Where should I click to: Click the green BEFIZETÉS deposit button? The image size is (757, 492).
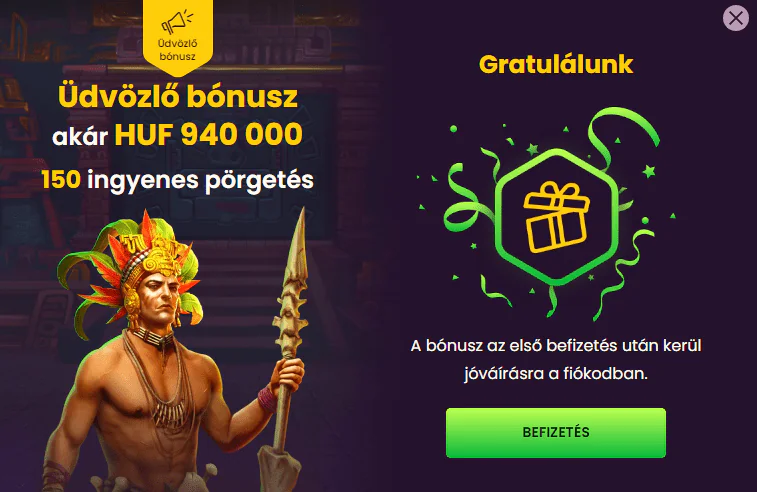click(556, 433)
